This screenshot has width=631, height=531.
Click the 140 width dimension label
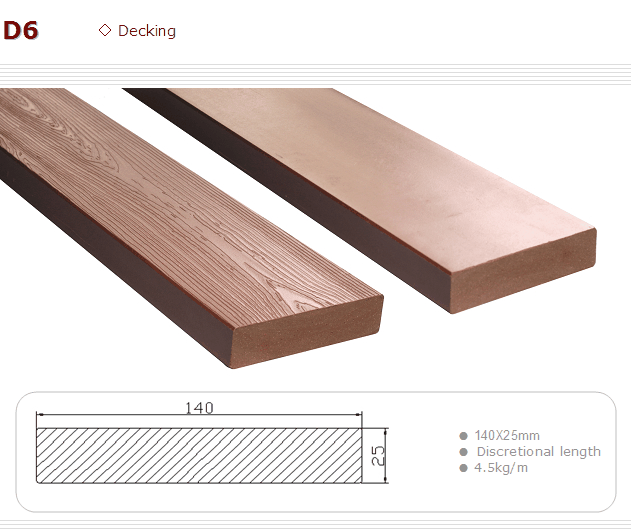click(x=199, y=408)
